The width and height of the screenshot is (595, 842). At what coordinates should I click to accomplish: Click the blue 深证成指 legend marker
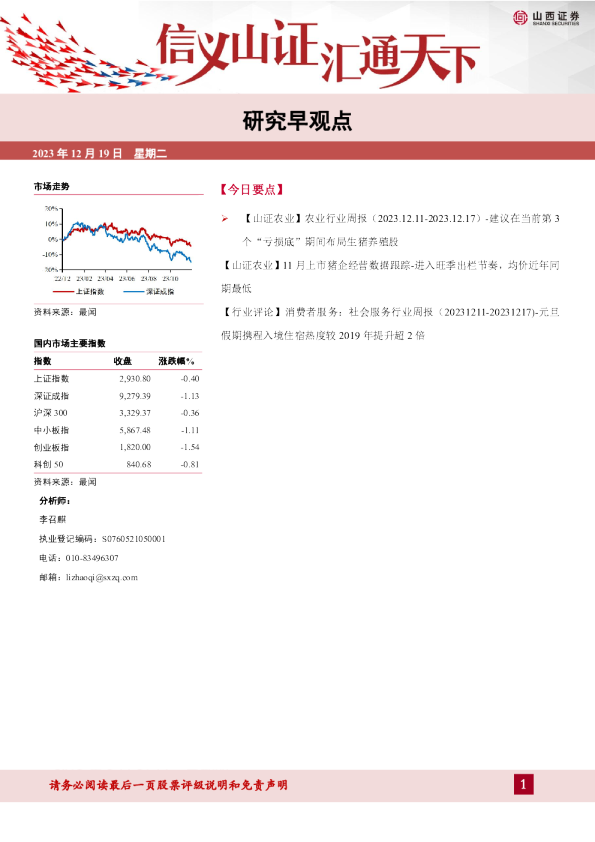coord(134,292)
